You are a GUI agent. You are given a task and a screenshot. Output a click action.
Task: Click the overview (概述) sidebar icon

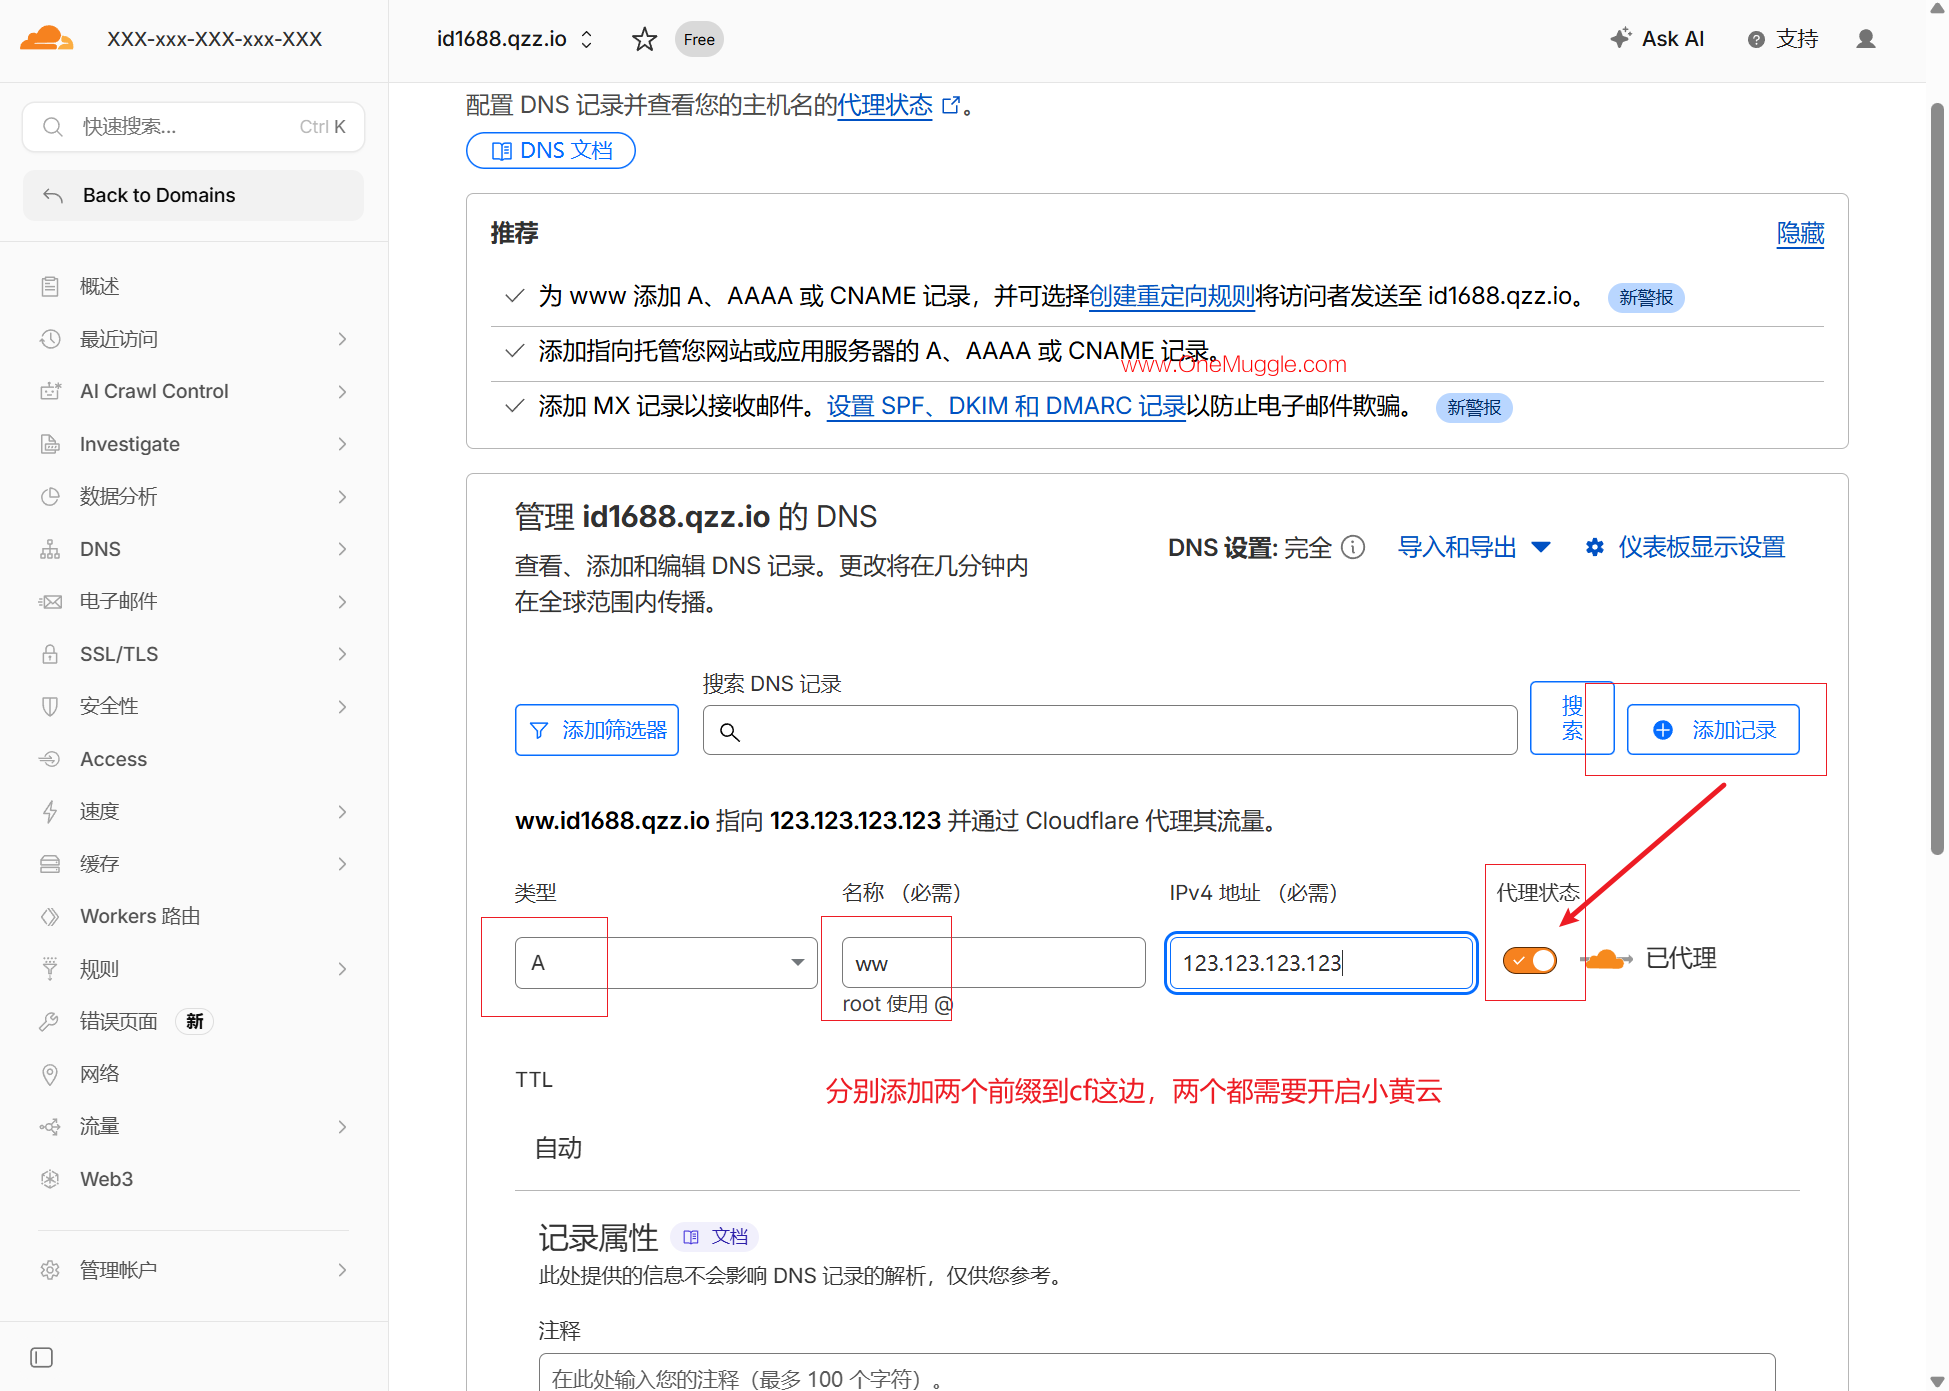point(50,287)
